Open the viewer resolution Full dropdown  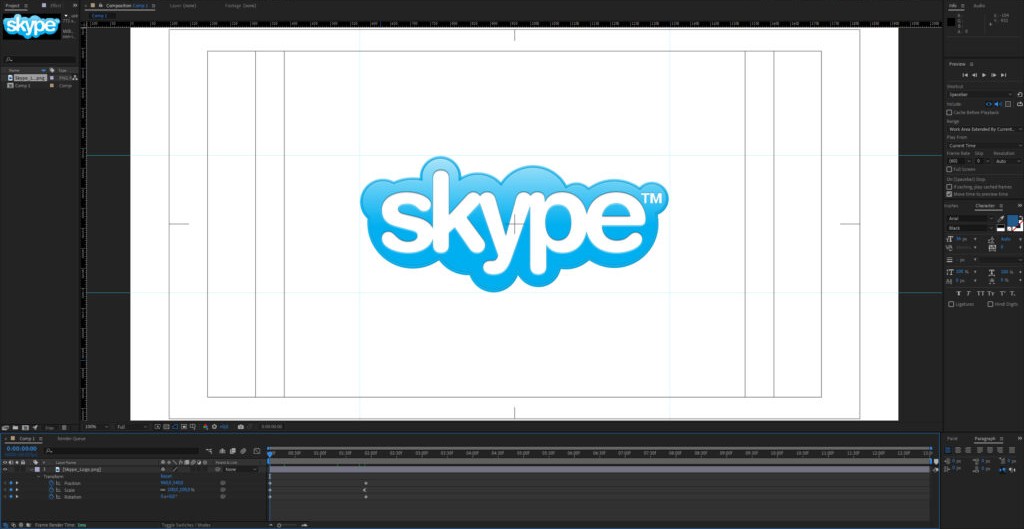click(131, 426)
